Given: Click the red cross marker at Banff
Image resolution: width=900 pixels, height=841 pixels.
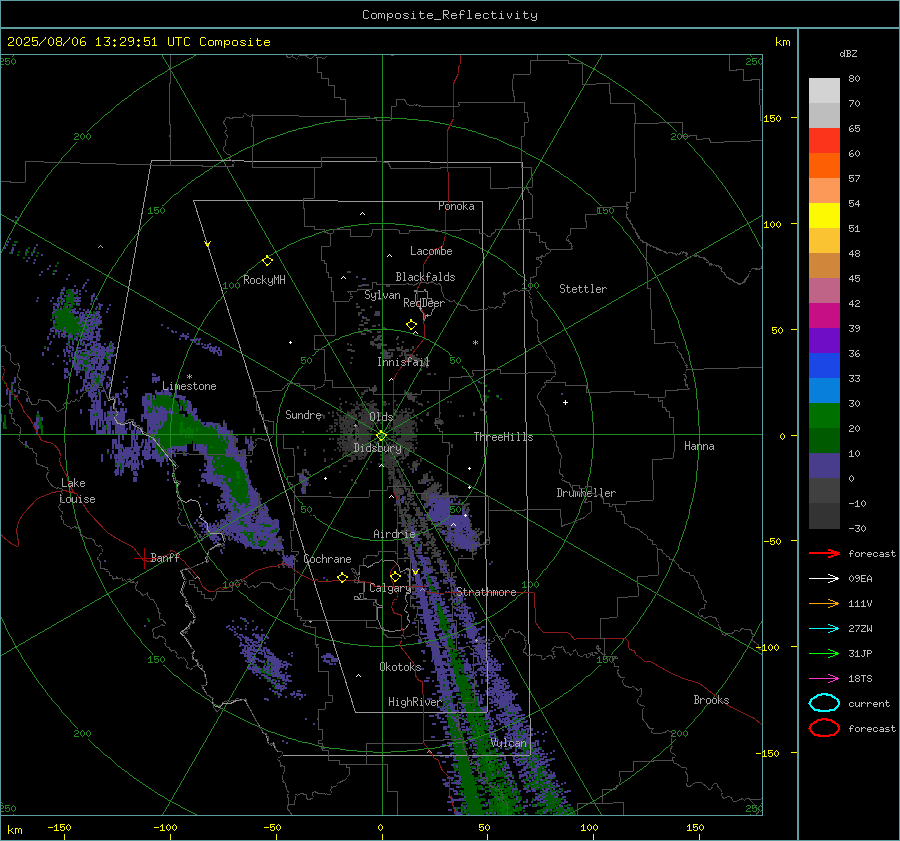Looking at the screenshot, I should point(143,558).
